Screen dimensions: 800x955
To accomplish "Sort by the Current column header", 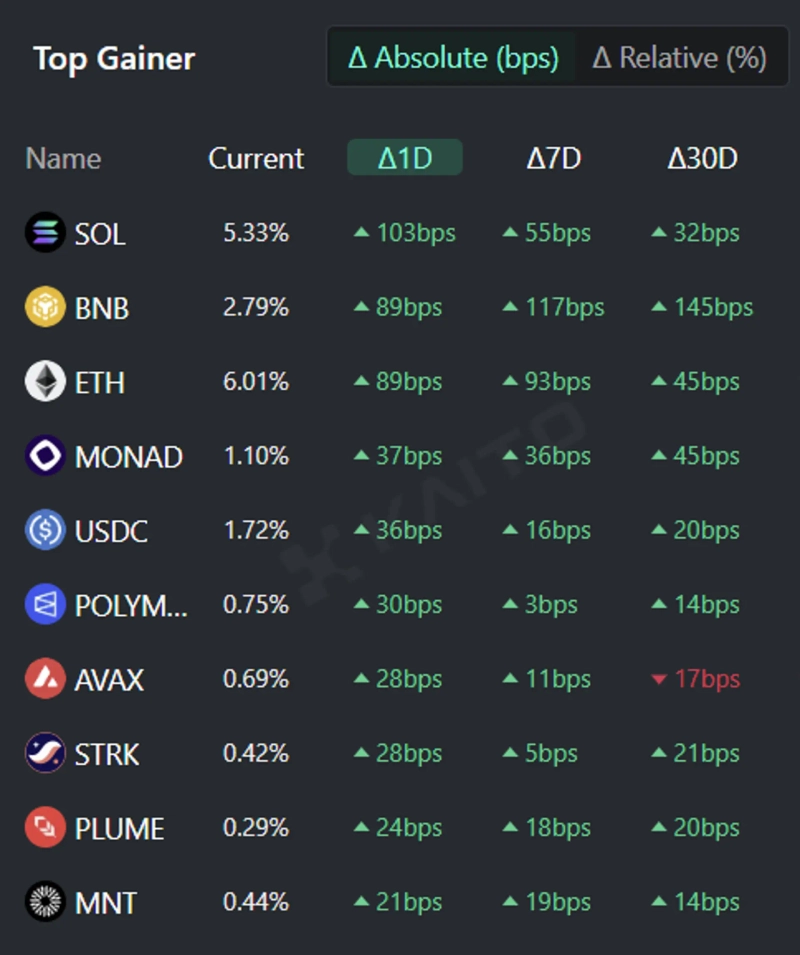I will pos(256,158).
